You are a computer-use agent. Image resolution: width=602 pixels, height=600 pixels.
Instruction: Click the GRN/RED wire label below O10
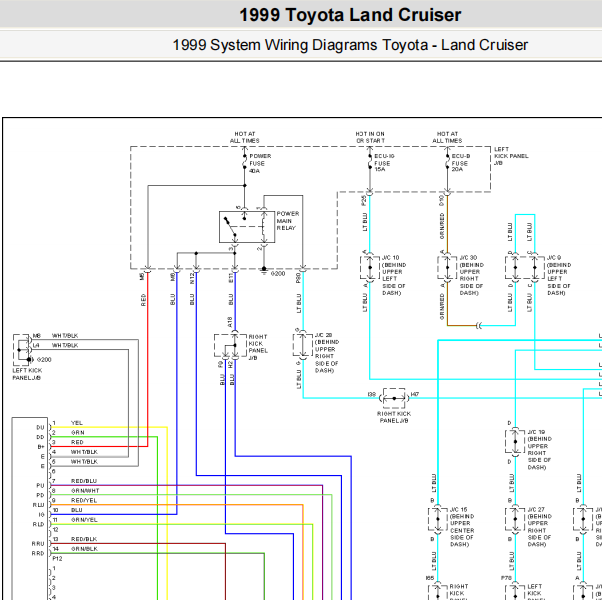(x=442, y=226)
